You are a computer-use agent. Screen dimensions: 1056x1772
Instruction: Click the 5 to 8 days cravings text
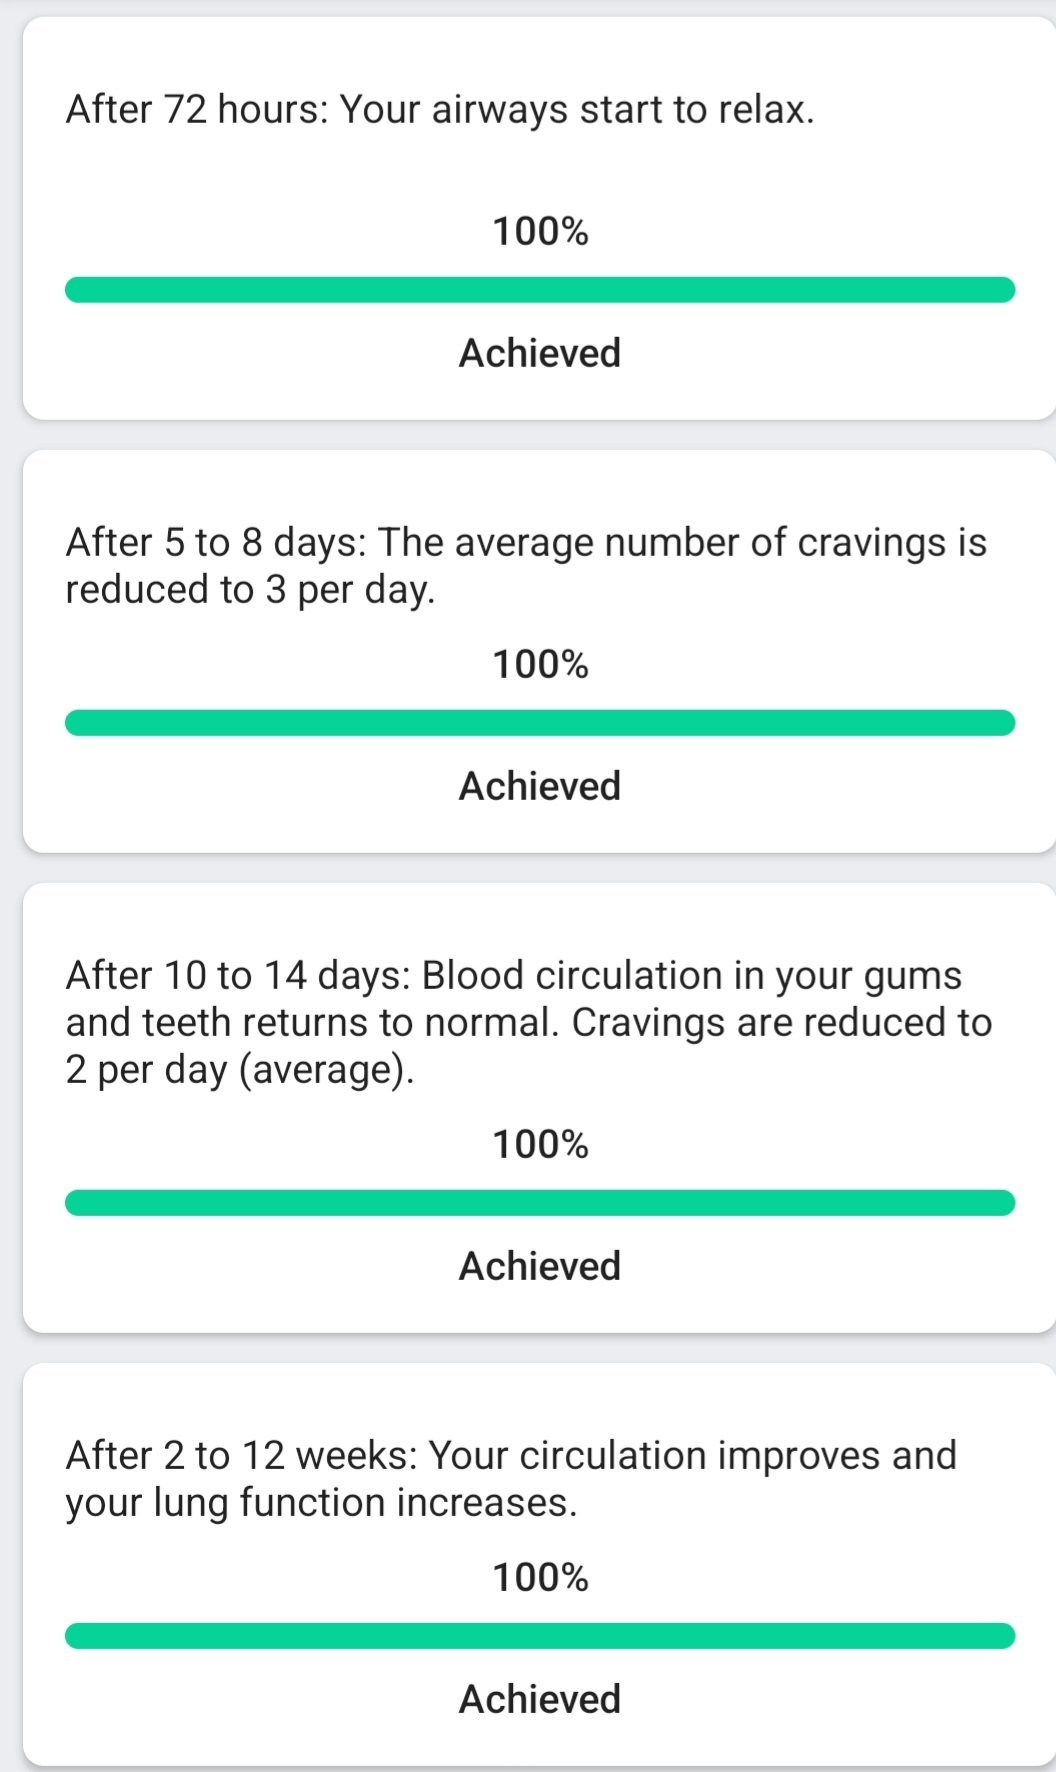(x=526, y=566)
